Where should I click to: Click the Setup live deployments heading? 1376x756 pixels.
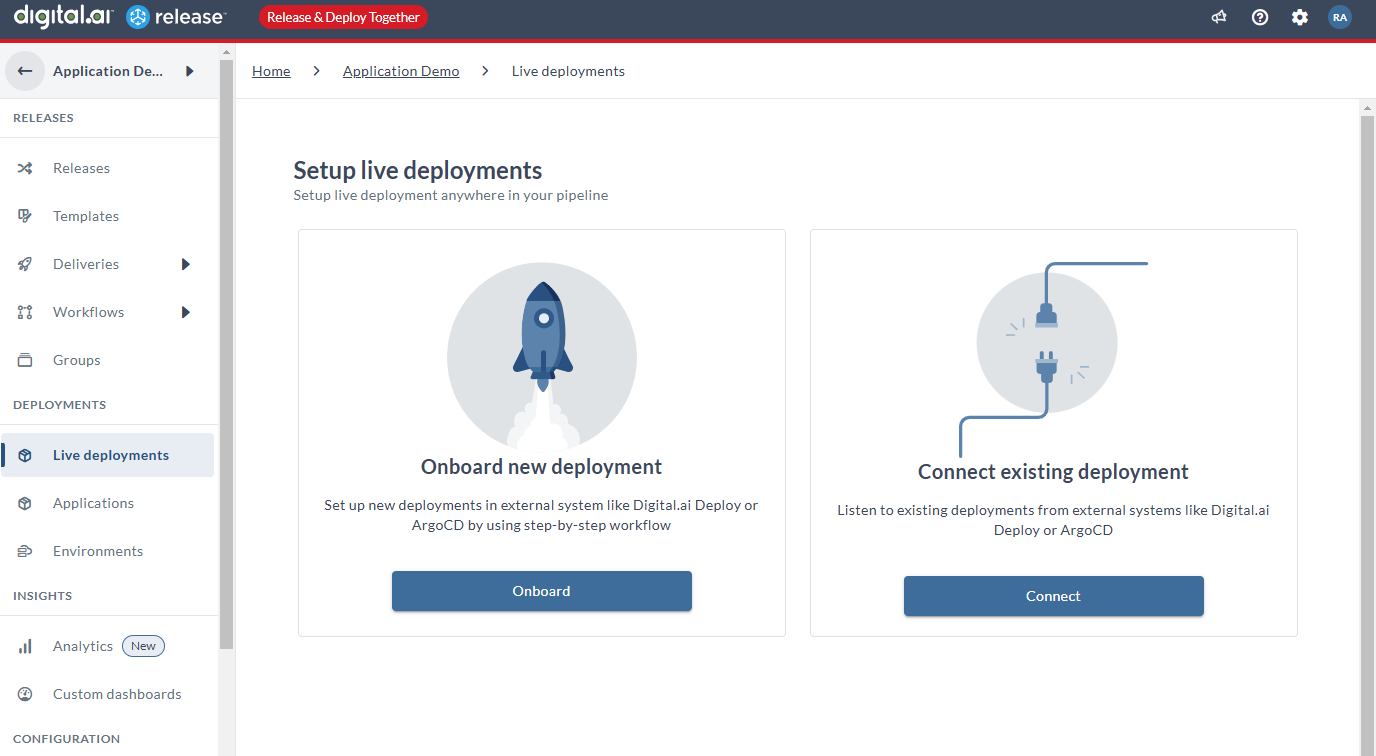coord(418,170)
